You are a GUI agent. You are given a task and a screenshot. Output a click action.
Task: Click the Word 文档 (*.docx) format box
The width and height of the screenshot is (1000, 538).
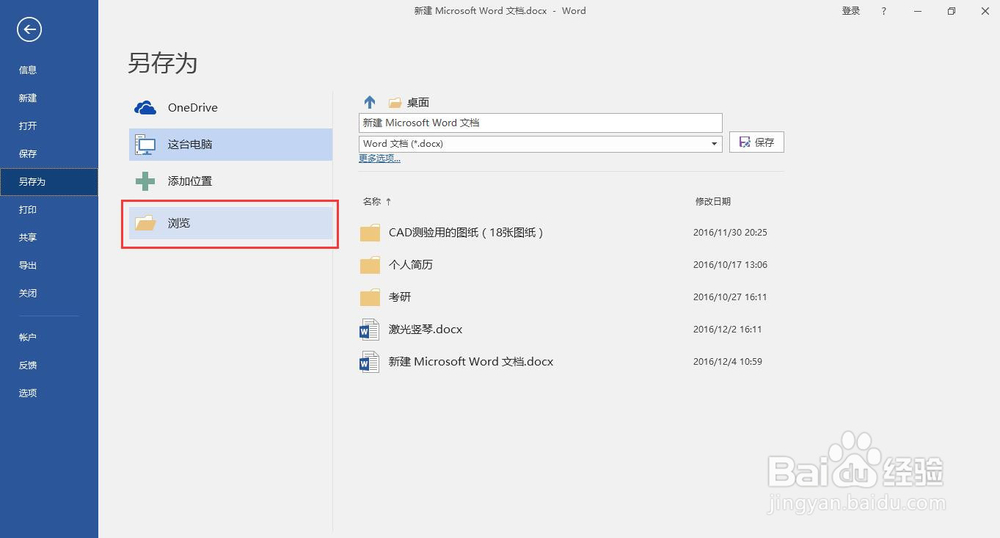540,144
